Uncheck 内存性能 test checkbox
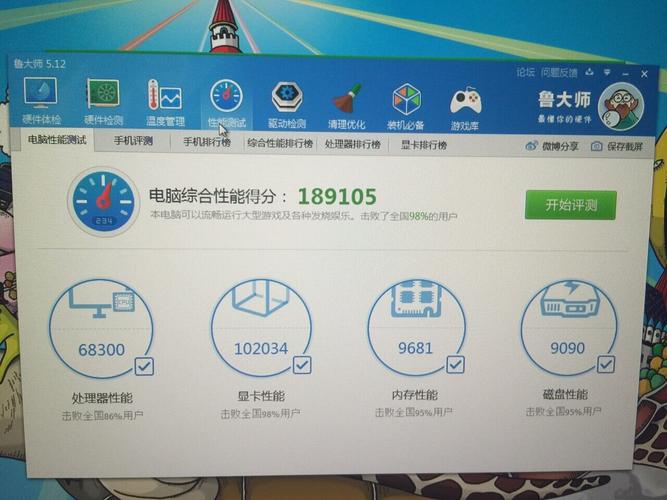The height and width of the screenshot is (500, 667). [455, 365]
